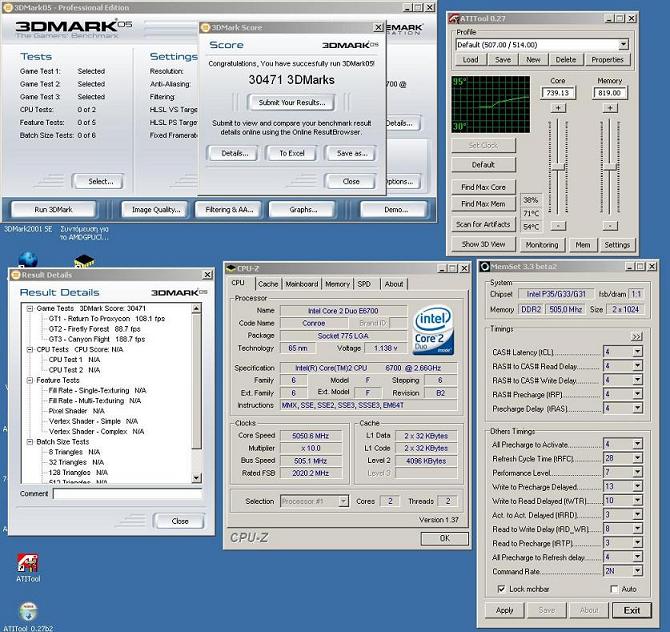Switch to the SPD tab in CPU-Z
Image resolution: width=670 pixels, height=632 pixels.
pyautogui.click(x=364, y=284)
